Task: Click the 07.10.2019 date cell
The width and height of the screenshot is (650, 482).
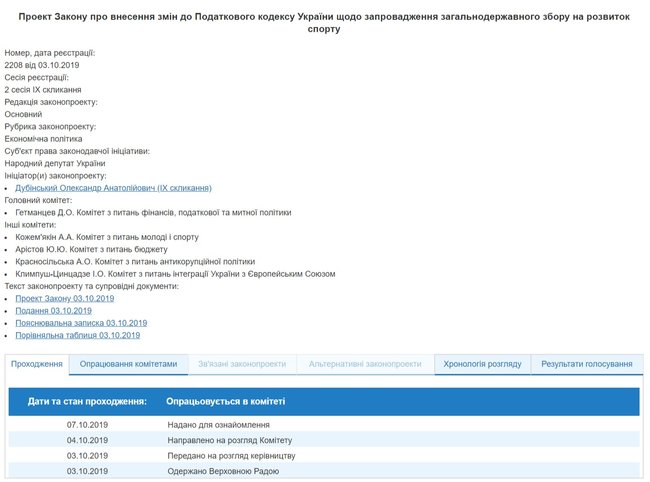Action: pos(87,425)
